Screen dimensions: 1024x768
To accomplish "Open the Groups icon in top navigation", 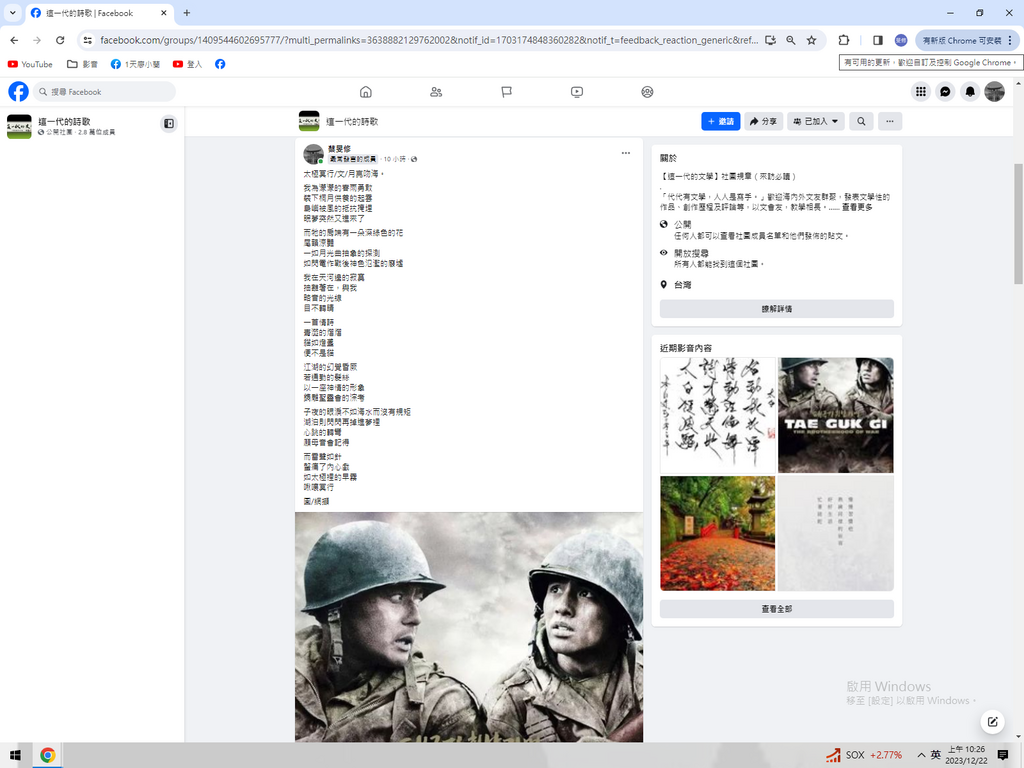I will tap(647, 92).
